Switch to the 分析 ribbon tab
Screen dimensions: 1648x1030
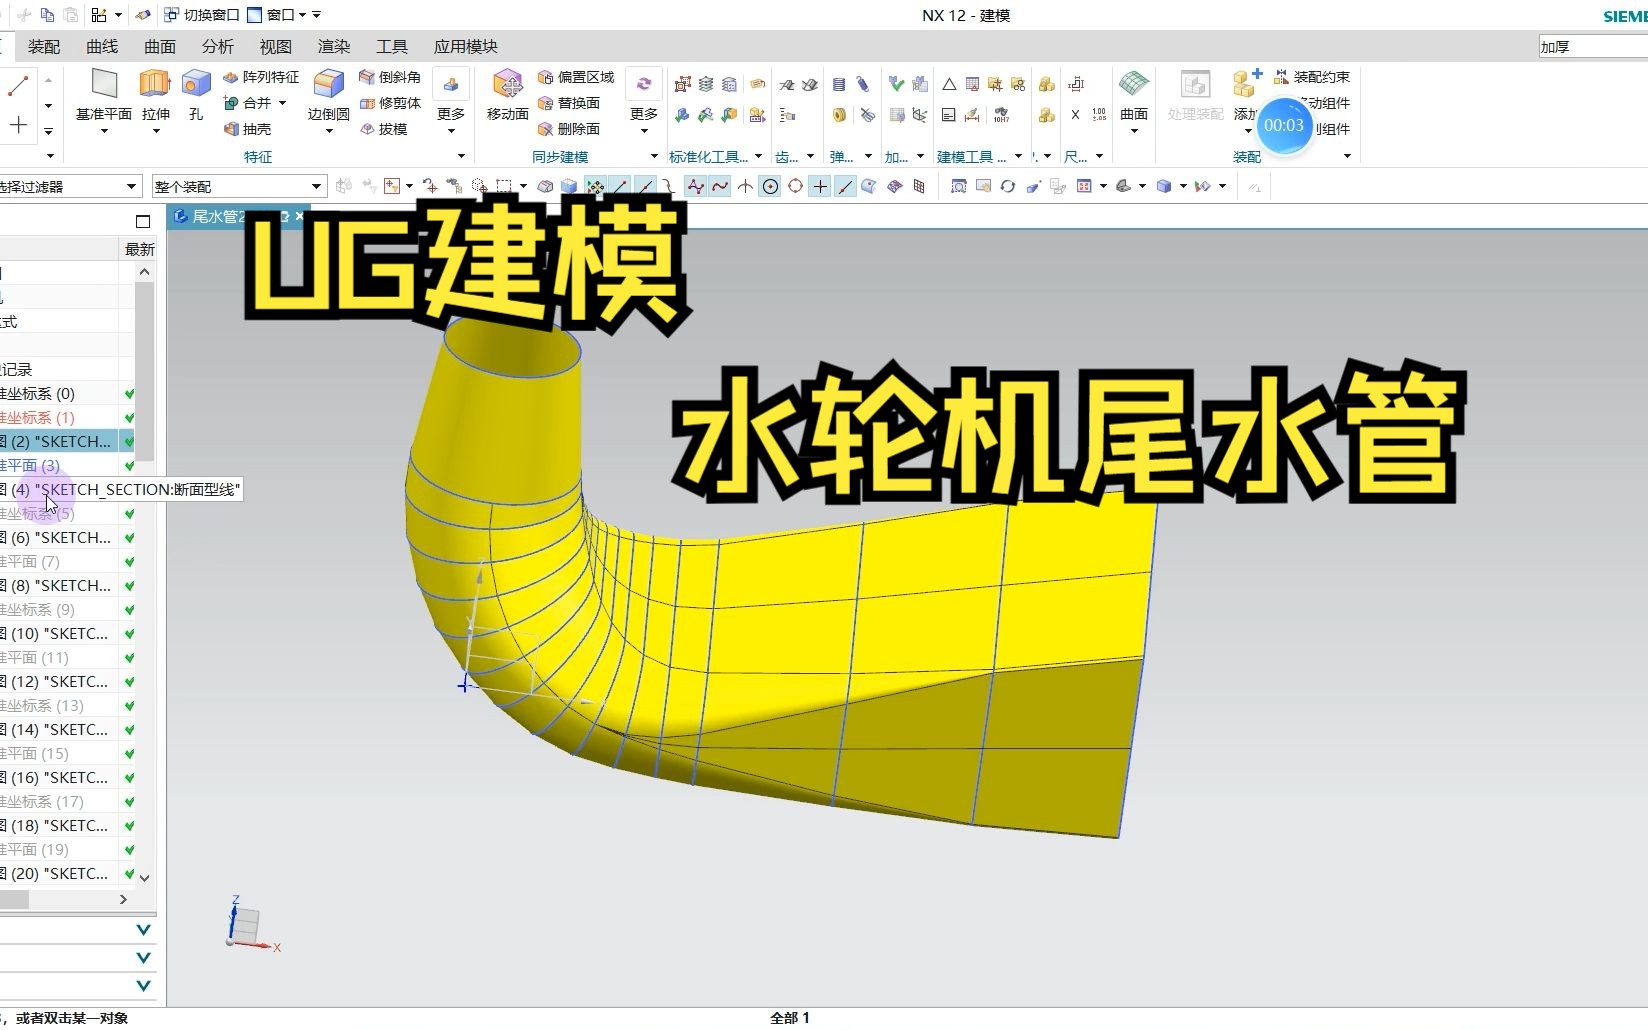tap(216, 46)
